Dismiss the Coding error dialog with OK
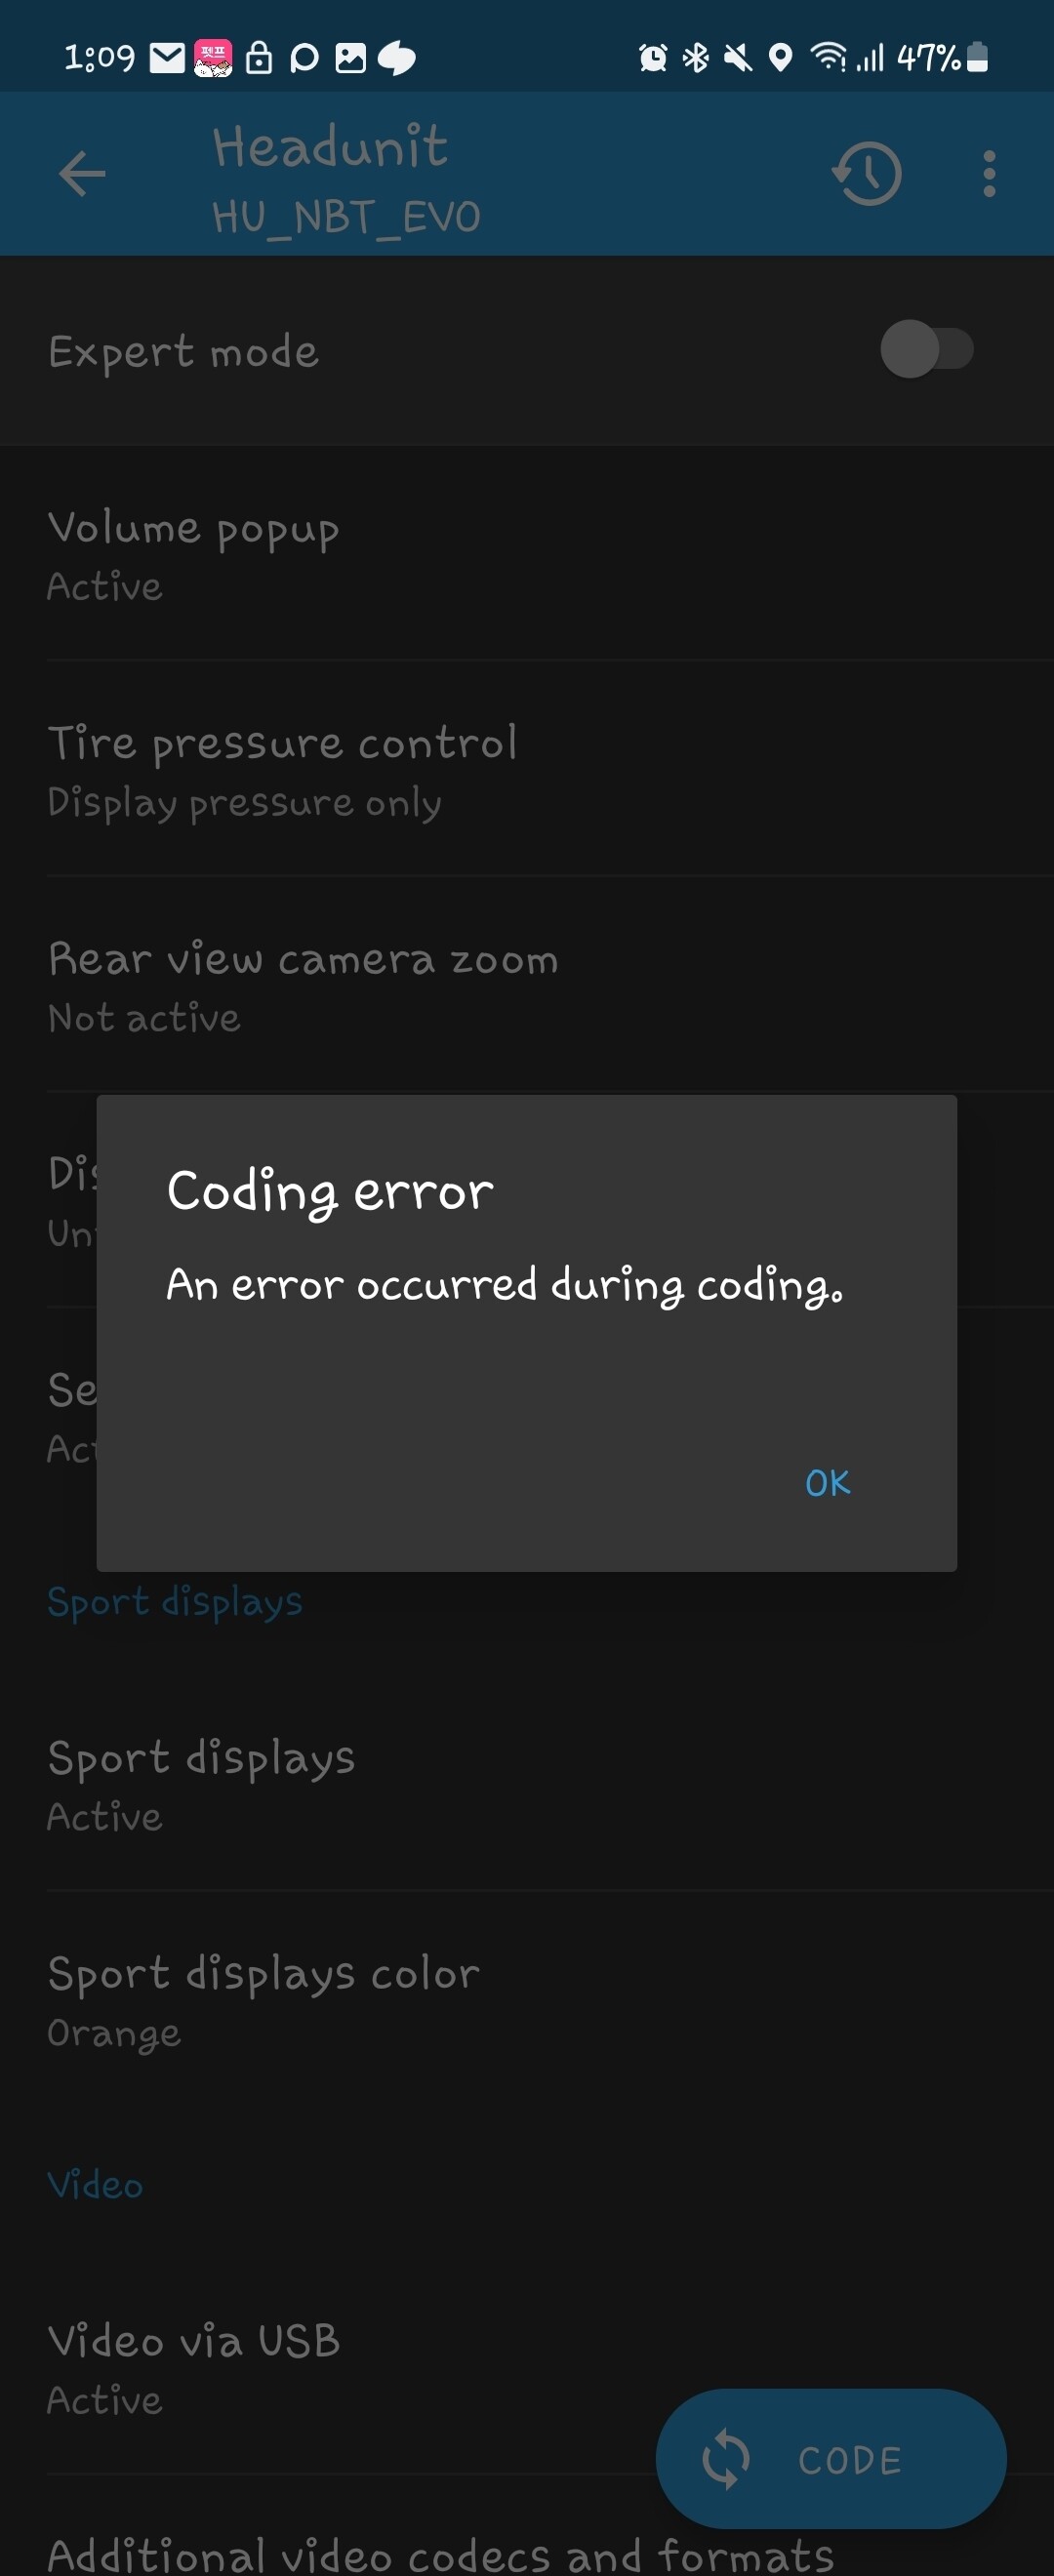The image size is (1054, 2576). click(x=827, y=1483)
